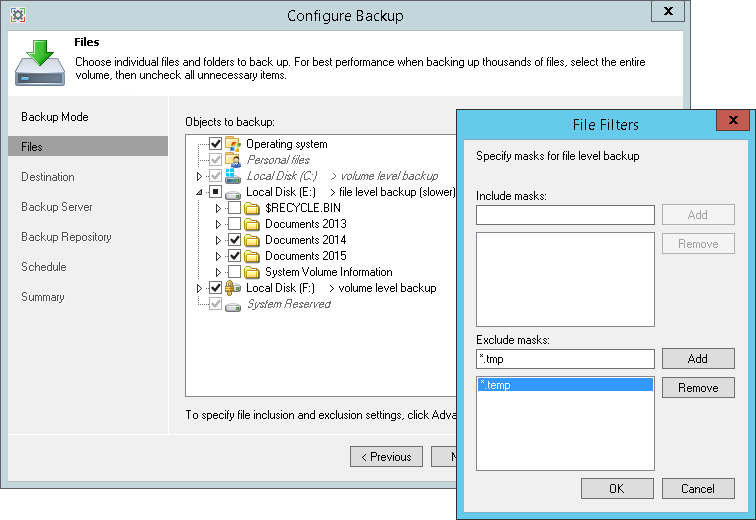756x520 pixels.
Task: Check the System Volume Information checkbox
Action: coord(234,272)
